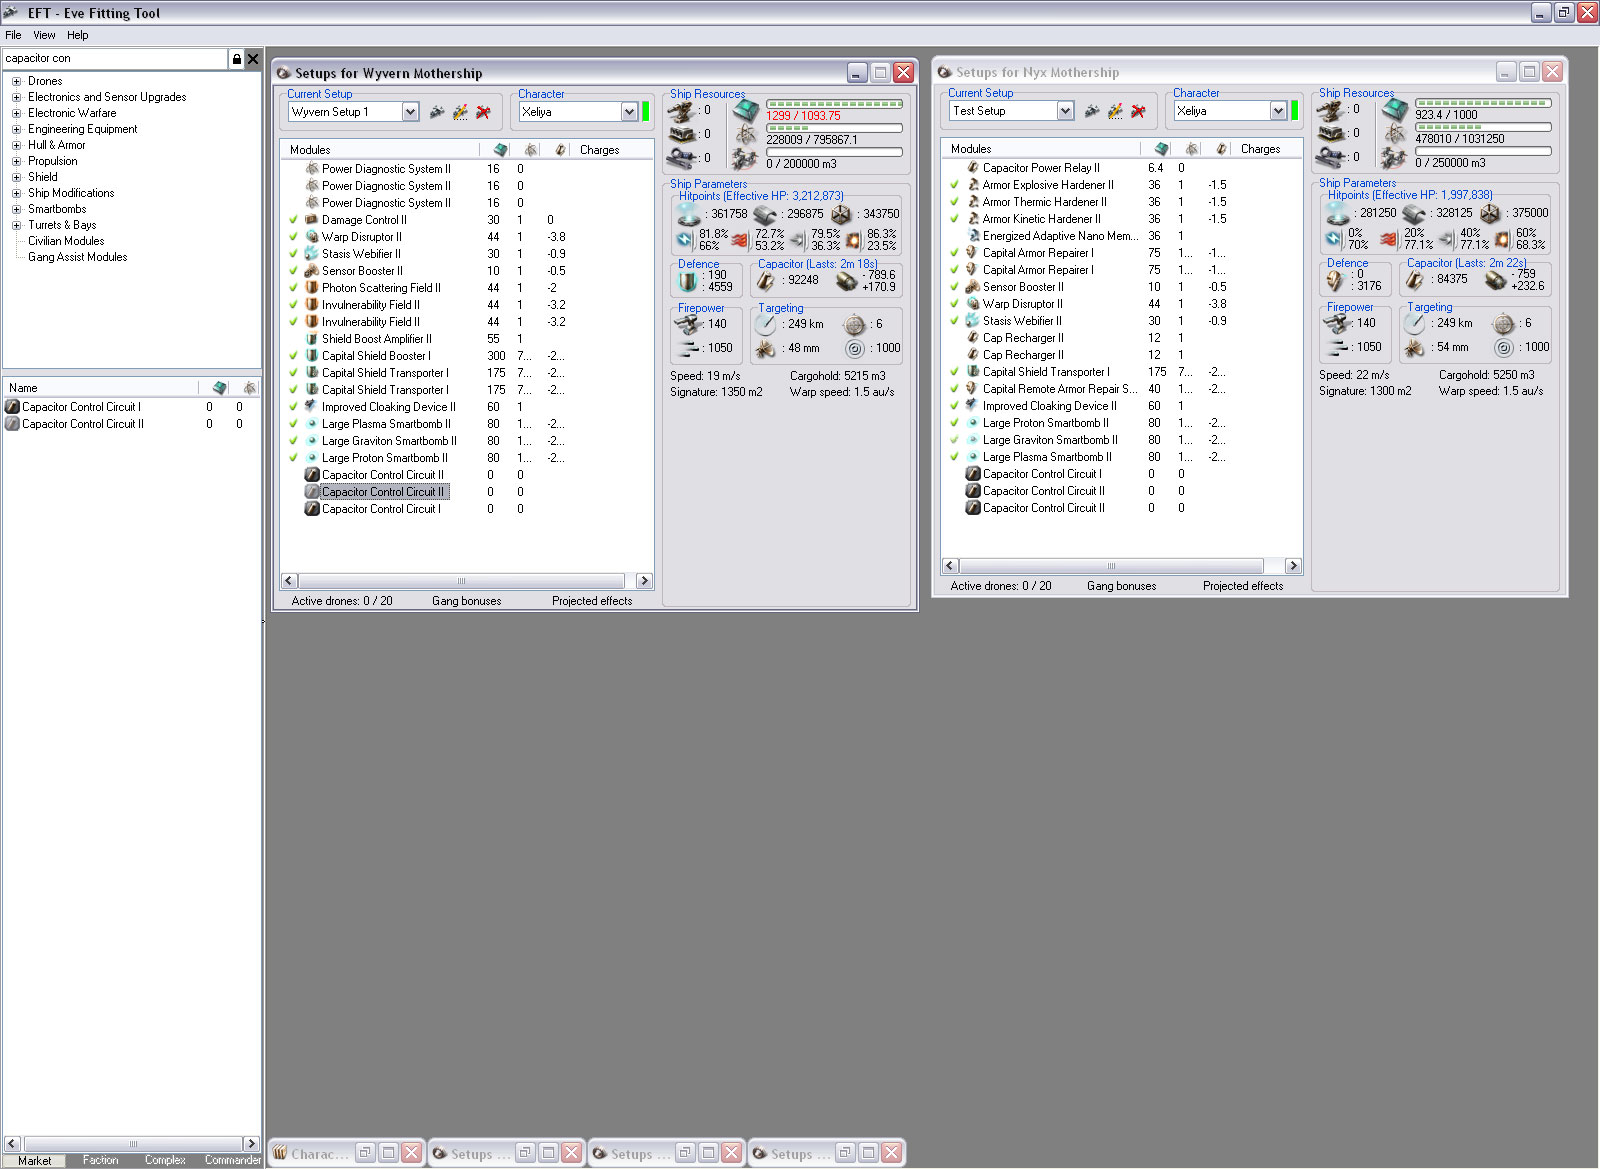Click the rename setup icon in Nyx window
1600x1169 pixels.
1115,111
